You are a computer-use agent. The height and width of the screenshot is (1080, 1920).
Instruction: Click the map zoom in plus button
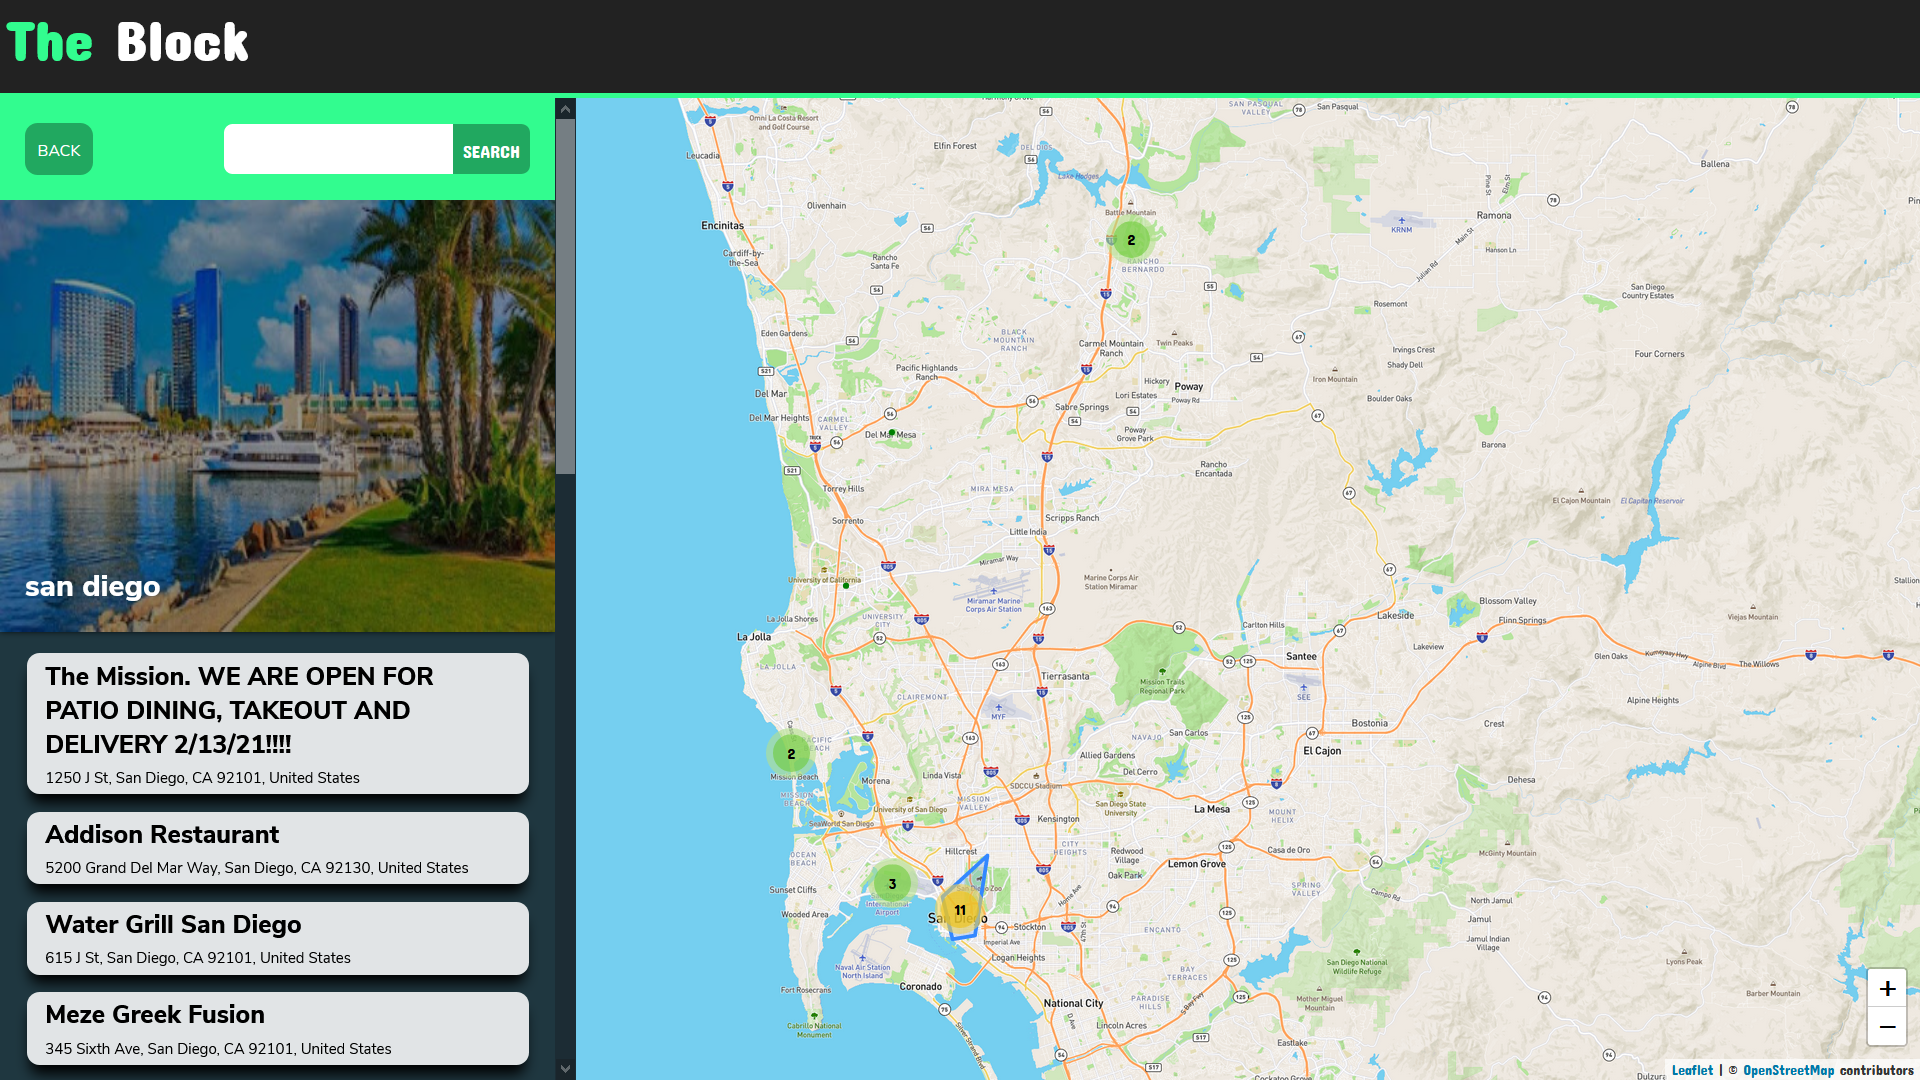click(x=1887, y=988)
